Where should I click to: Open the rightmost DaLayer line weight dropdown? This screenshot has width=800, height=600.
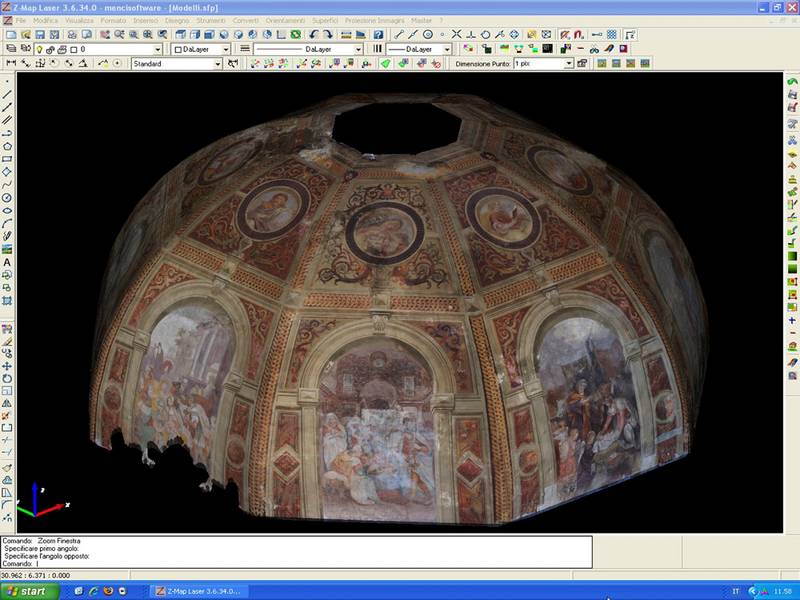pos(447,49)
